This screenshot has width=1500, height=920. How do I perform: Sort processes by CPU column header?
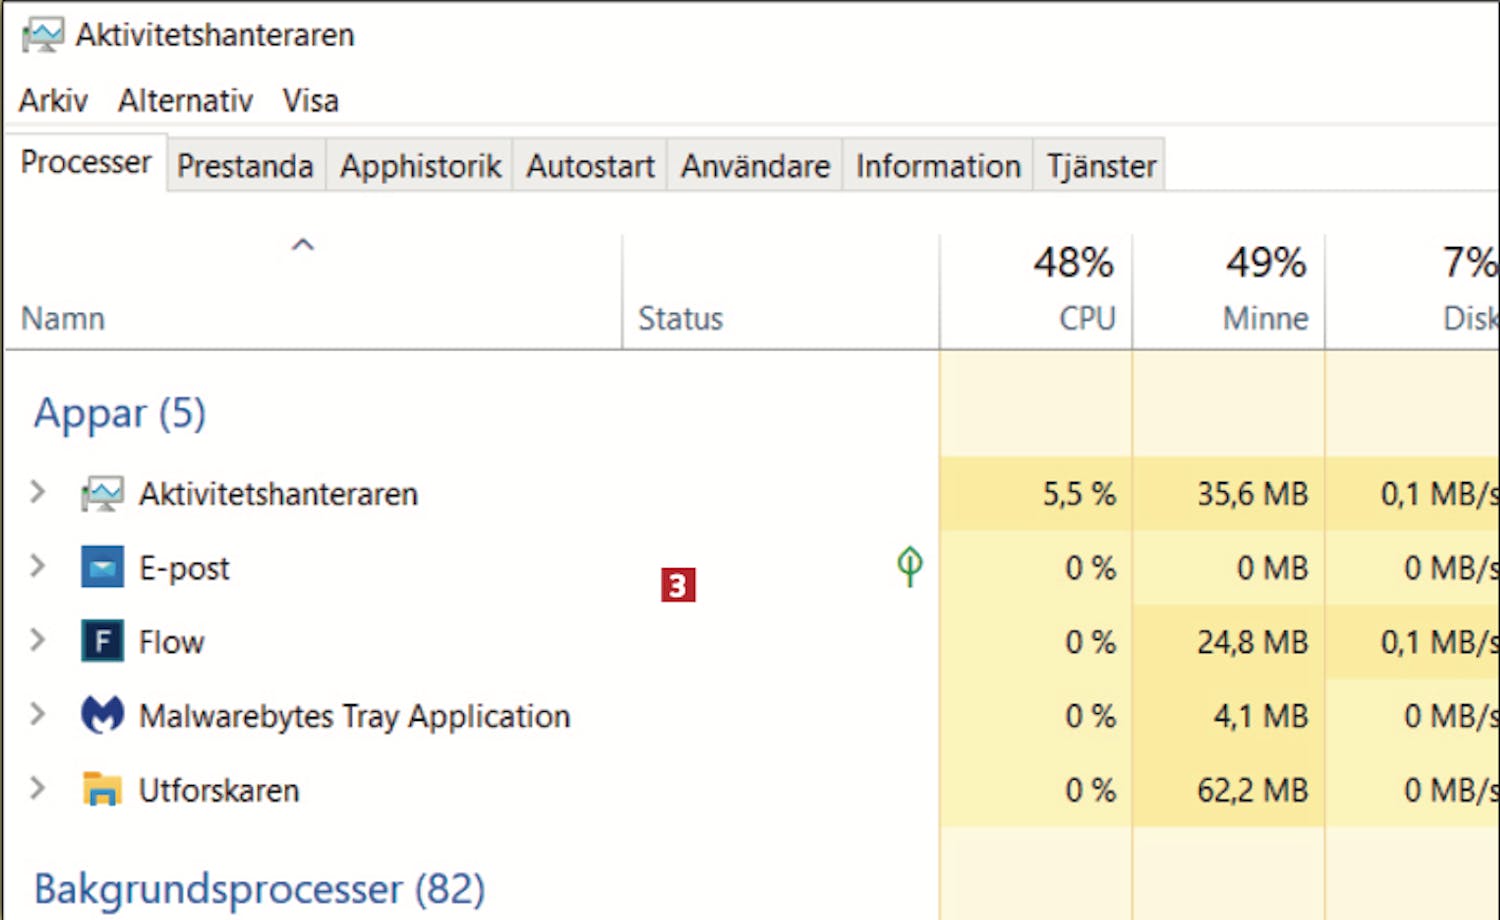pyautogui.click(x=1075, y=290)
